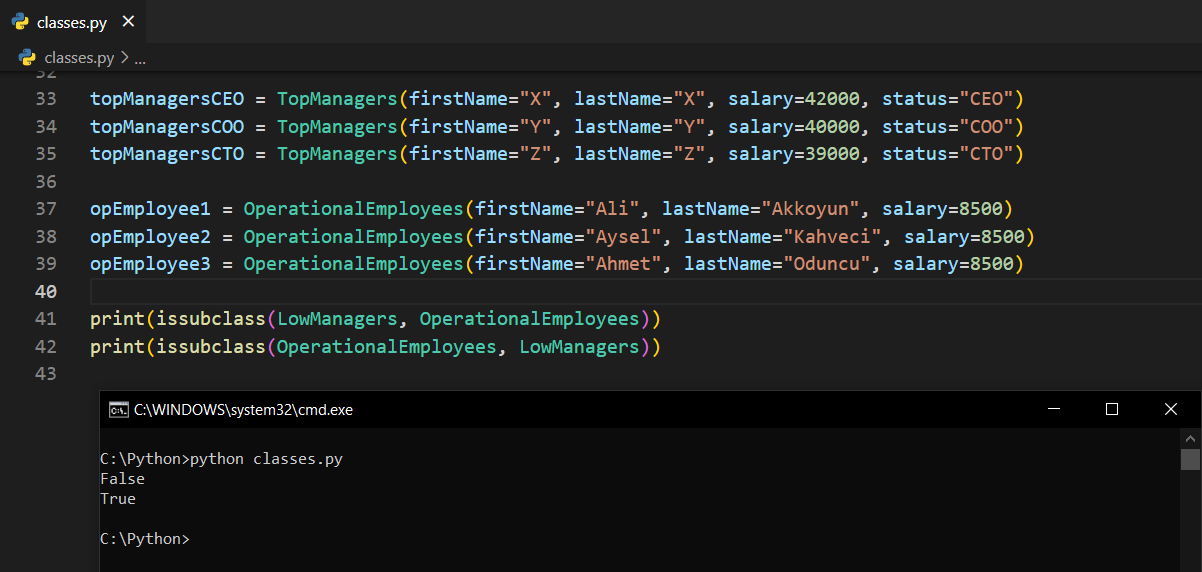Click the cmd.exe title bar text
The height and width of the screenshot is (572, 1202).
(x=243, y=409)
